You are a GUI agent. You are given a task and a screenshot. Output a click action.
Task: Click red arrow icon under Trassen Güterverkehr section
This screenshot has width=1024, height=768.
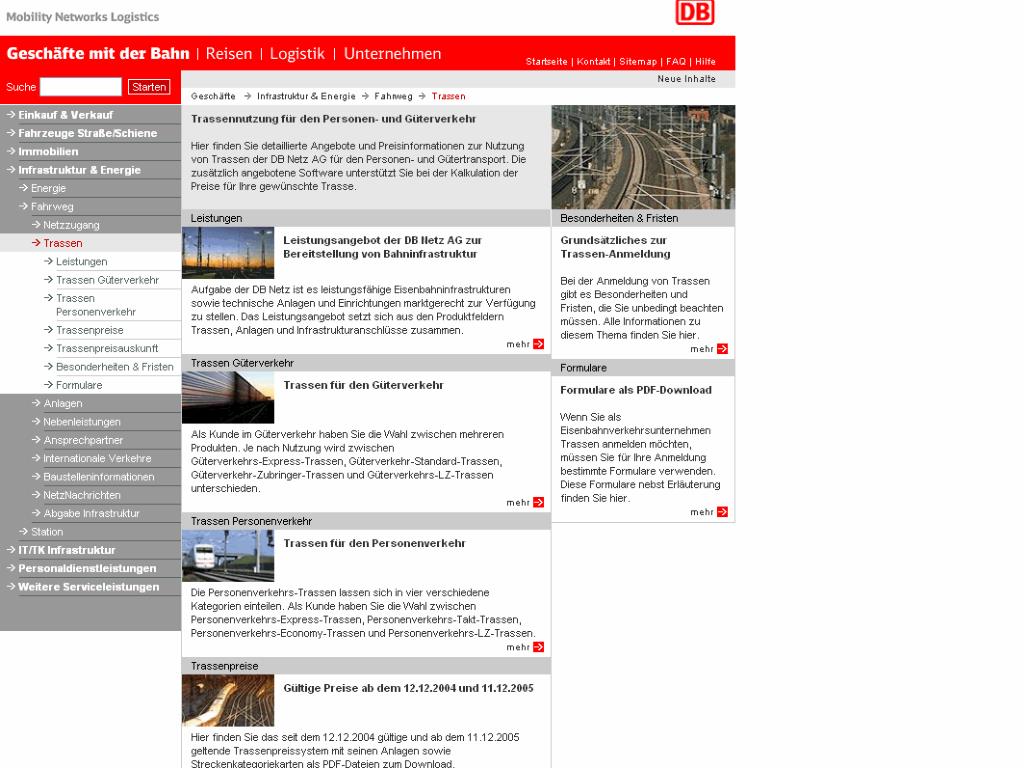(x=538, y=502)
